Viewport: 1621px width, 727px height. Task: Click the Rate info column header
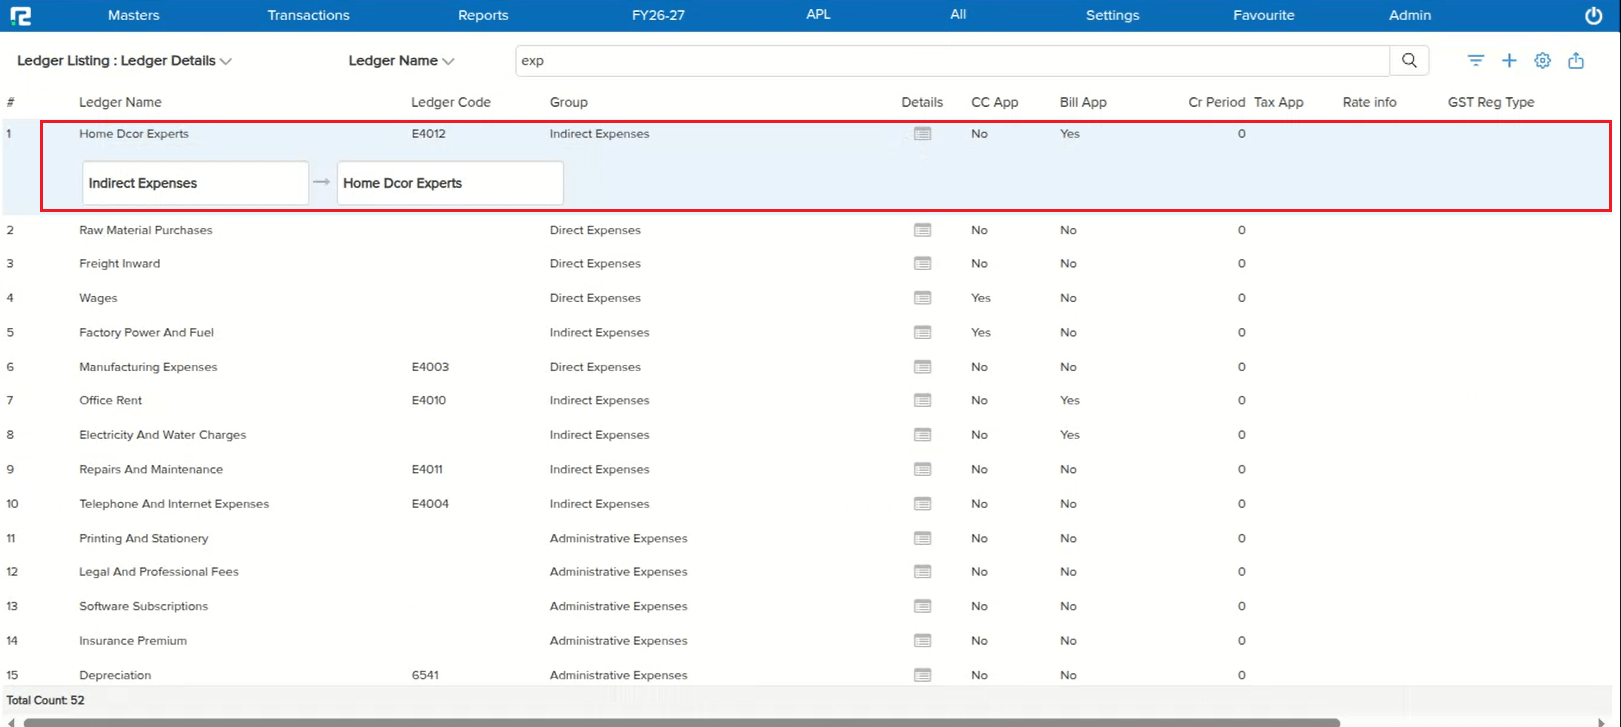[1369, 102]
